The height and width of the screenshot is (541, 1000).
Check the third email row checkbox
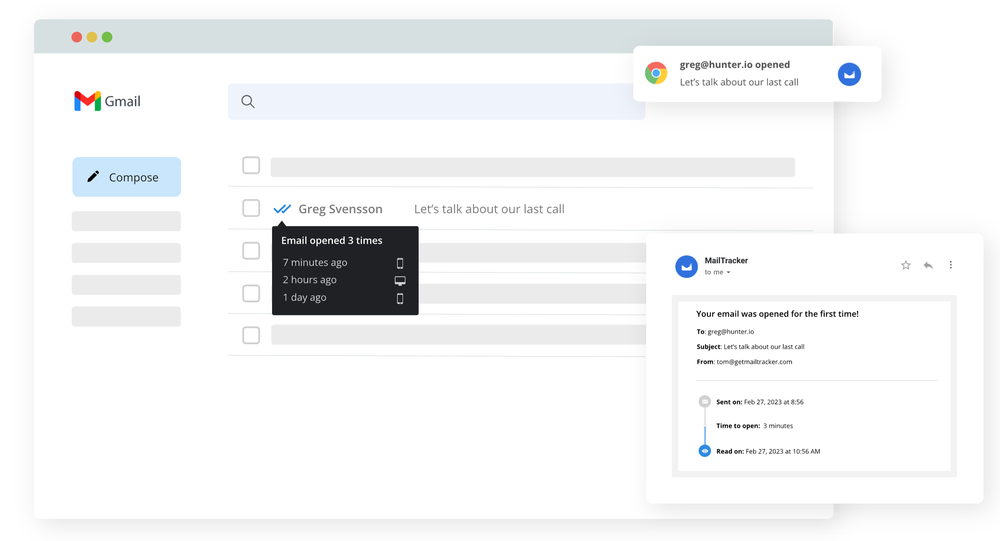tap(251, 251)
